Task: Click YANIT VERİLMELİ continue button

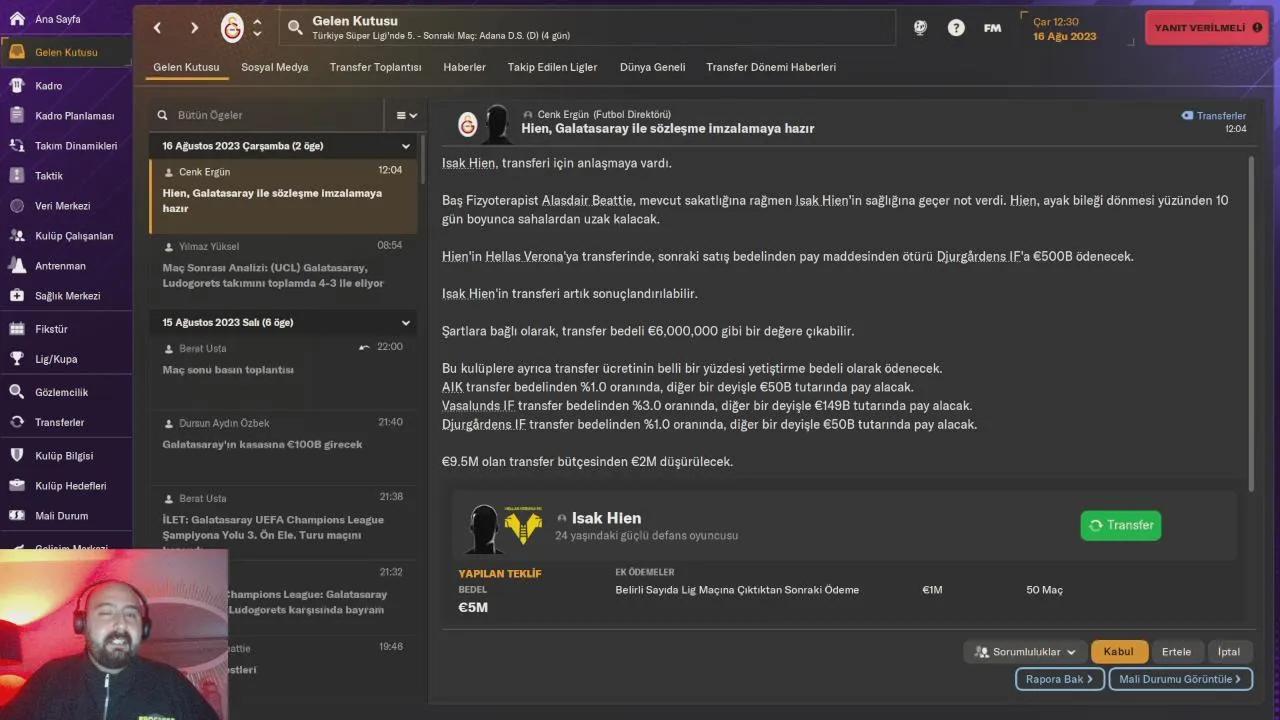Action: pos(1206,28)
